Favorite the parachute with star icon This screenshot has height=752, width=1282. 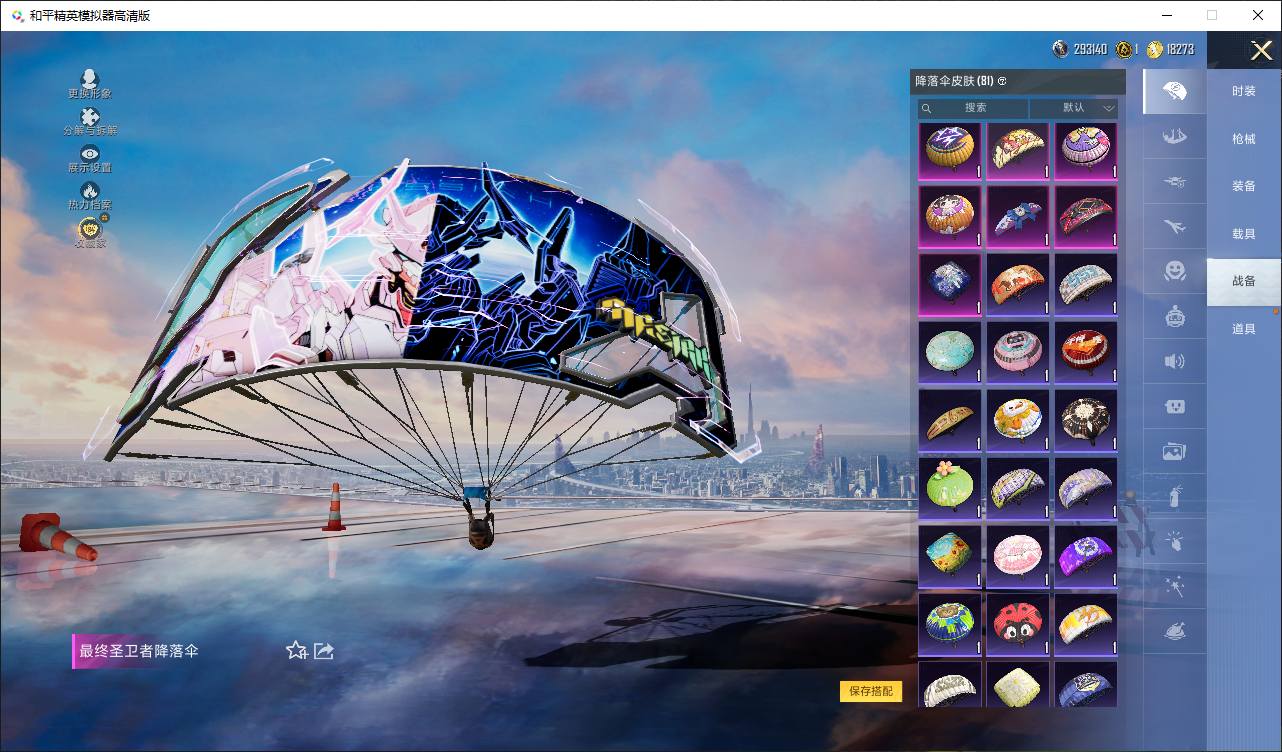point(296,651)
